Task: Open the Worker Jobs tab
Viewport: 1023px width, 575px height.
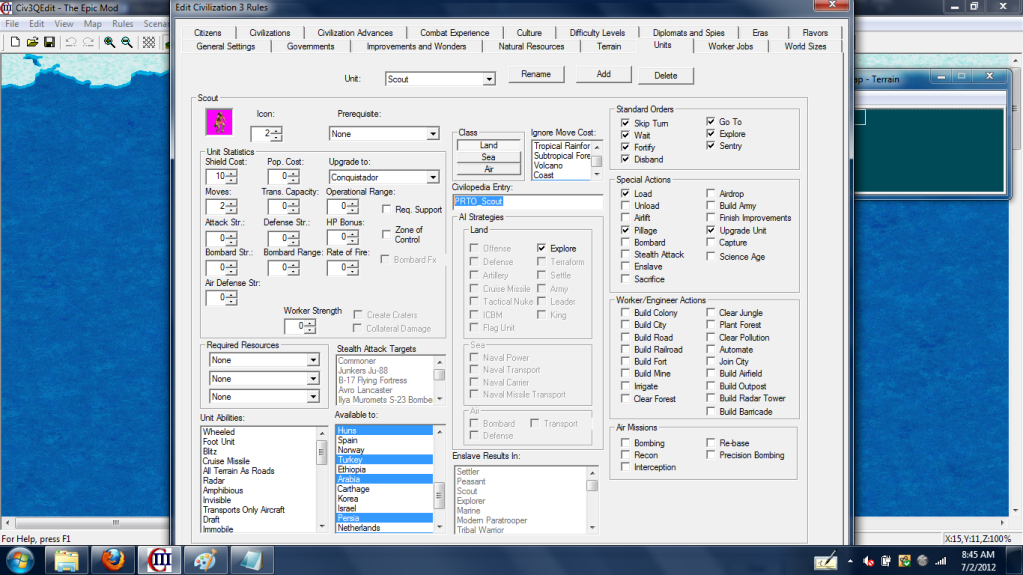Action: (x=731, y=46)
